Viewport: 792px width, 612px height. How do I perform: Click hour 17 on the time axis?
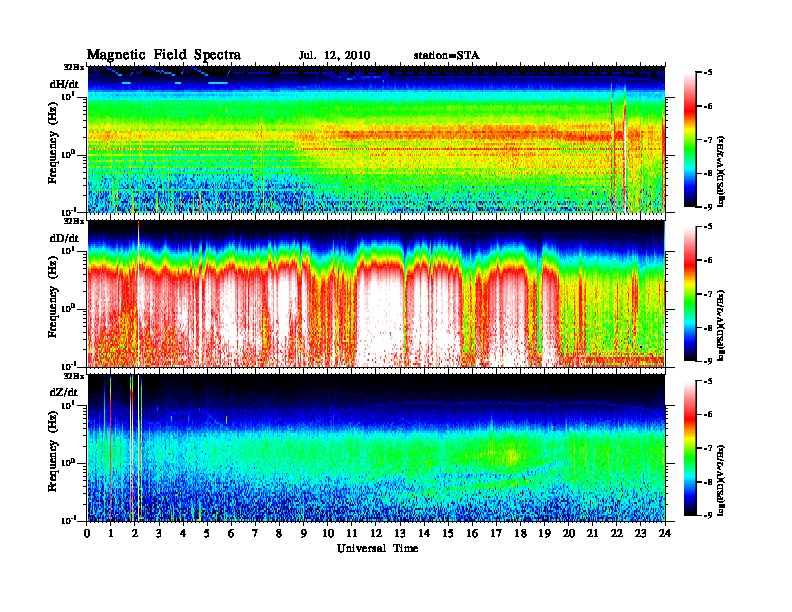[497, 533]
